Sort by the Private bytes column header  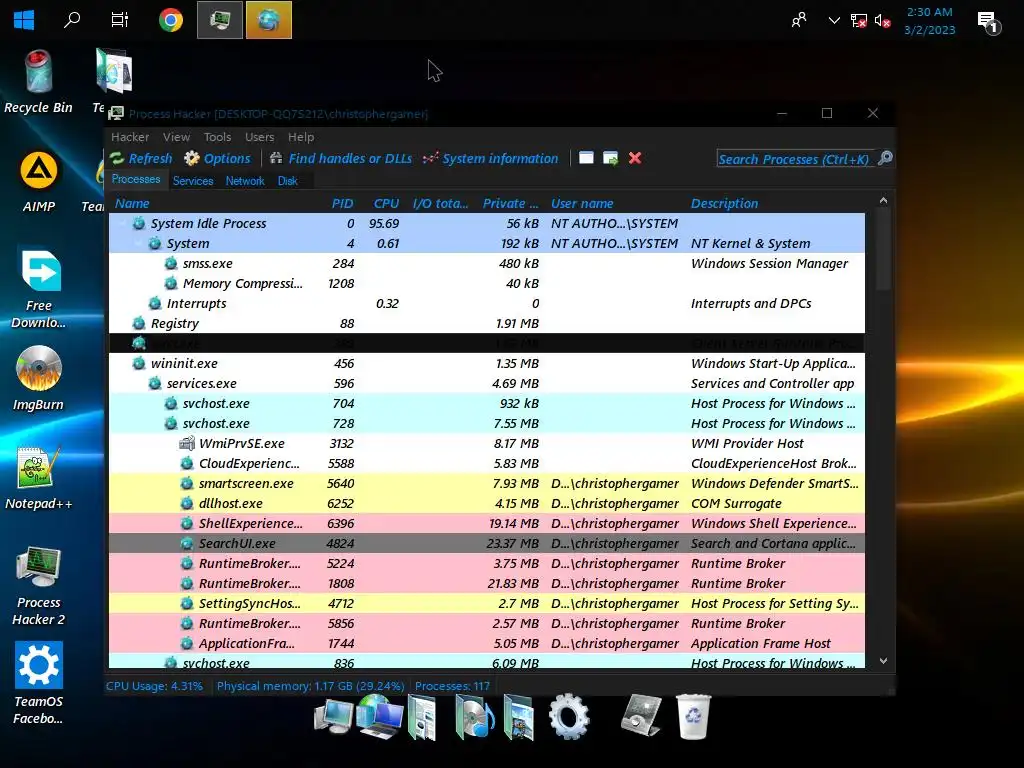click(510, 203)
